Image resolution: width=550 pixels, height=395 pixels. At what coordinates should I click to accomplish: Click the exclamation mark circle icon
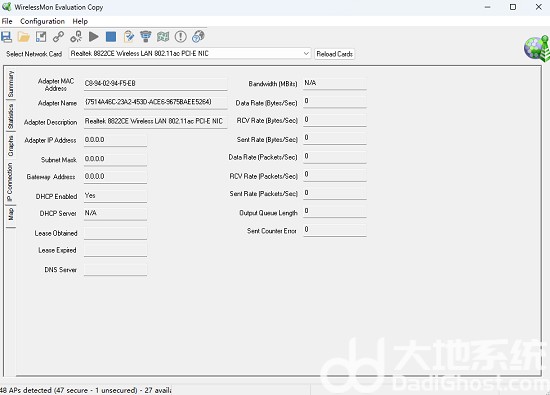click(x=180, y=36)
